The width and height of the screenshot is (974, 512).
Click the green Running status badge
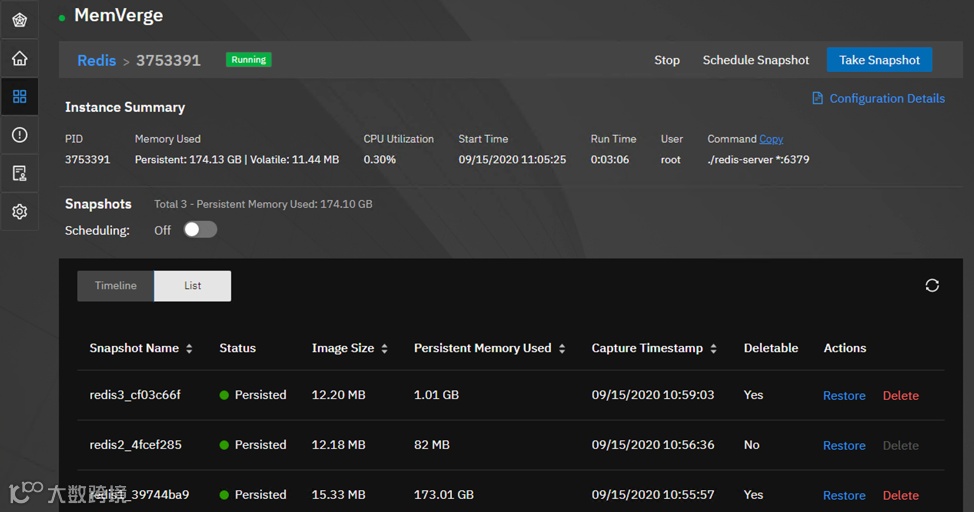pos(248,60)
